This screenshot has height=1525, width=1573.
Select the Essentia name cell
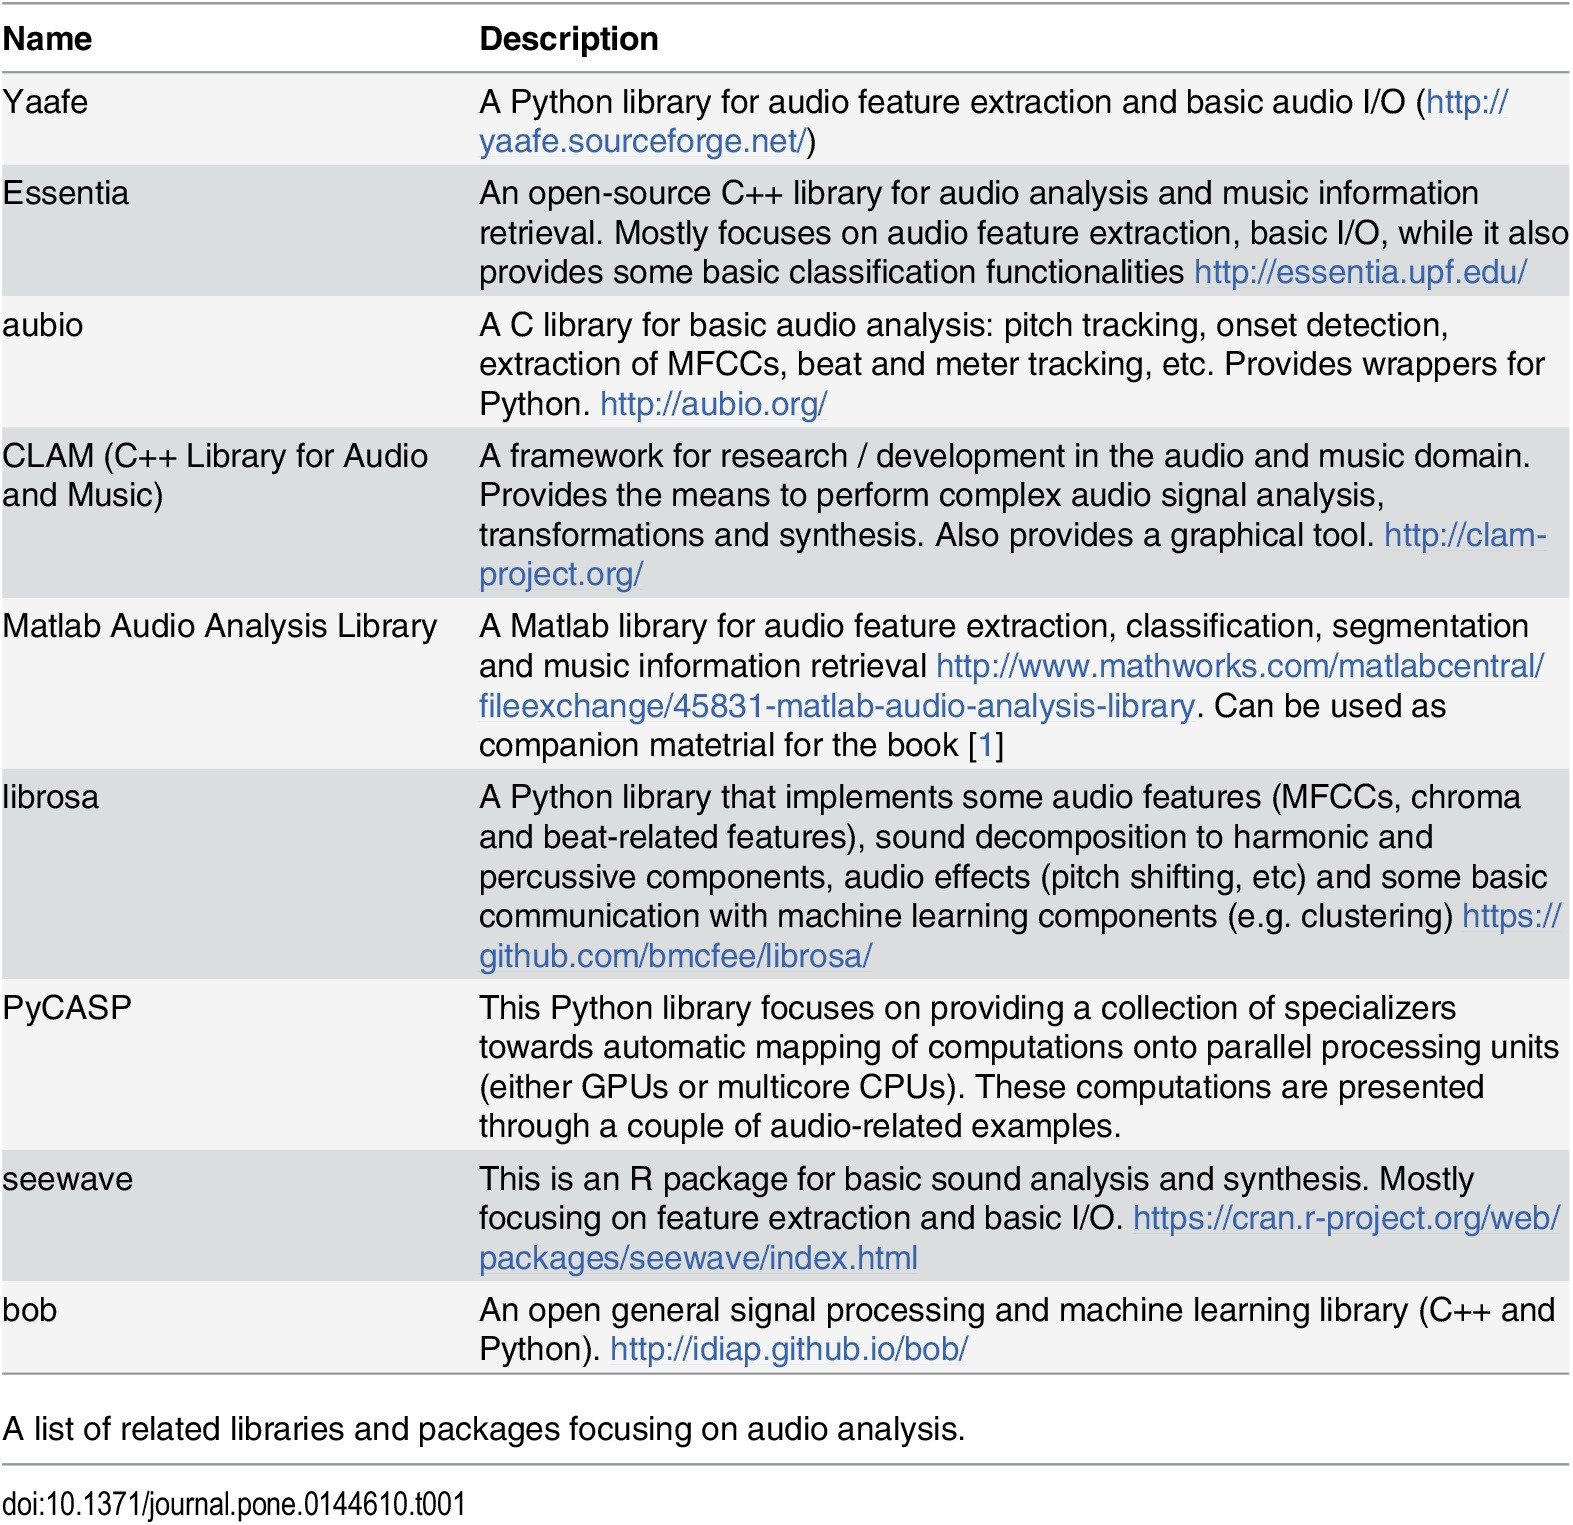point(66,193)
